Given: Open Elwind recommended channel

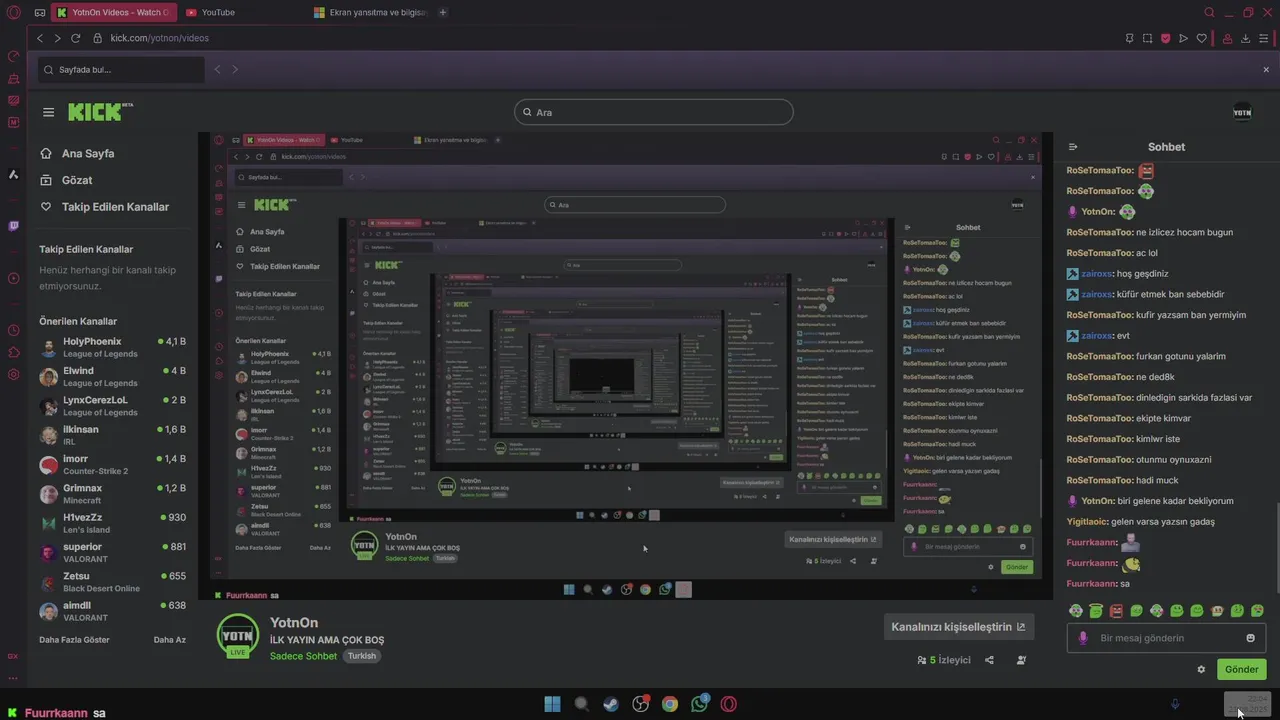Looking at the screenshot, I should pyautogui.click(x=112, y=377).
